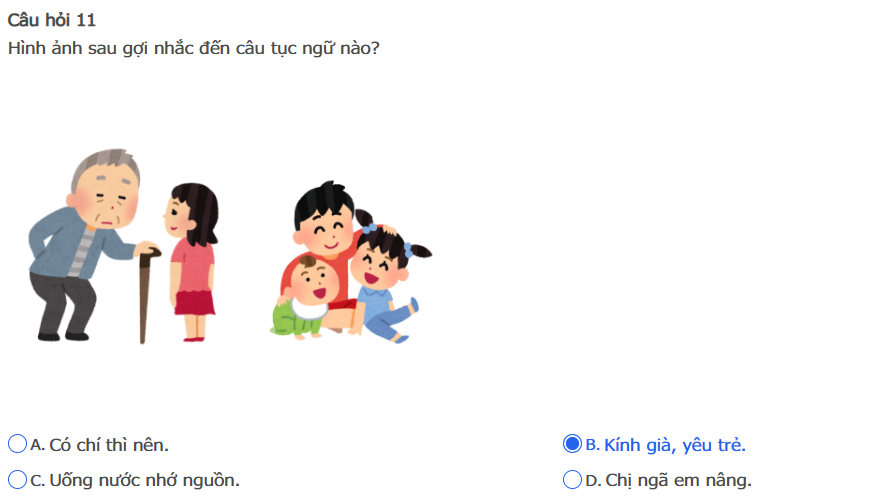The image size is (882, 502).
Task: Select radio button for option B
Action: [x=572, y=444]
